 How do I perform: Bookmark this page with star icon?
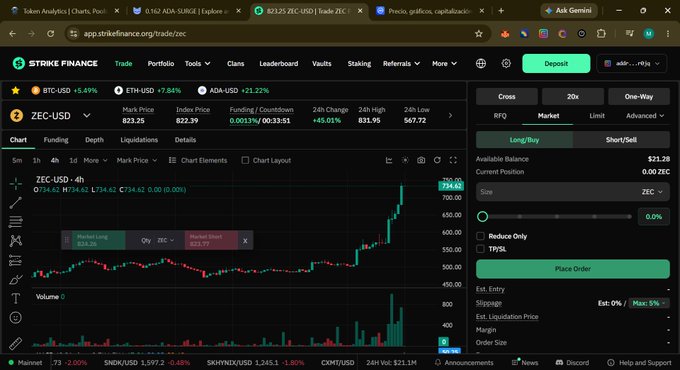(479, 33)
